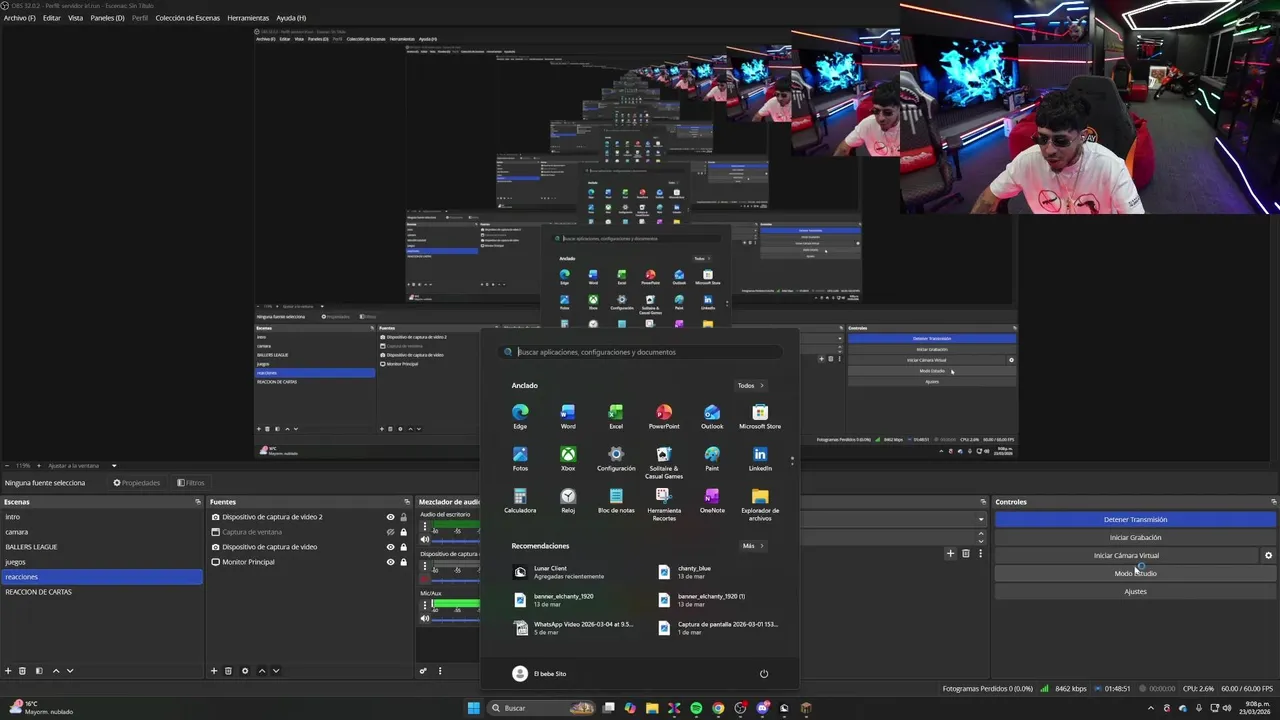Open Spotify from the taskbar
The width and height of the screenshot is (1280, 720).
point(696,708)
